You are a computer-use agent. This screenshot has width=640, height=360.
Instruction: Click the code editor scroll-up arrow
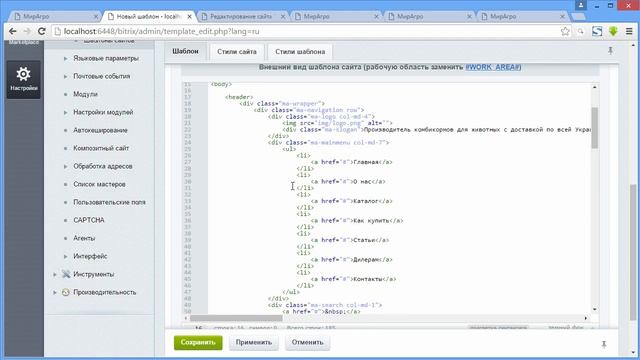pos(594,87)
